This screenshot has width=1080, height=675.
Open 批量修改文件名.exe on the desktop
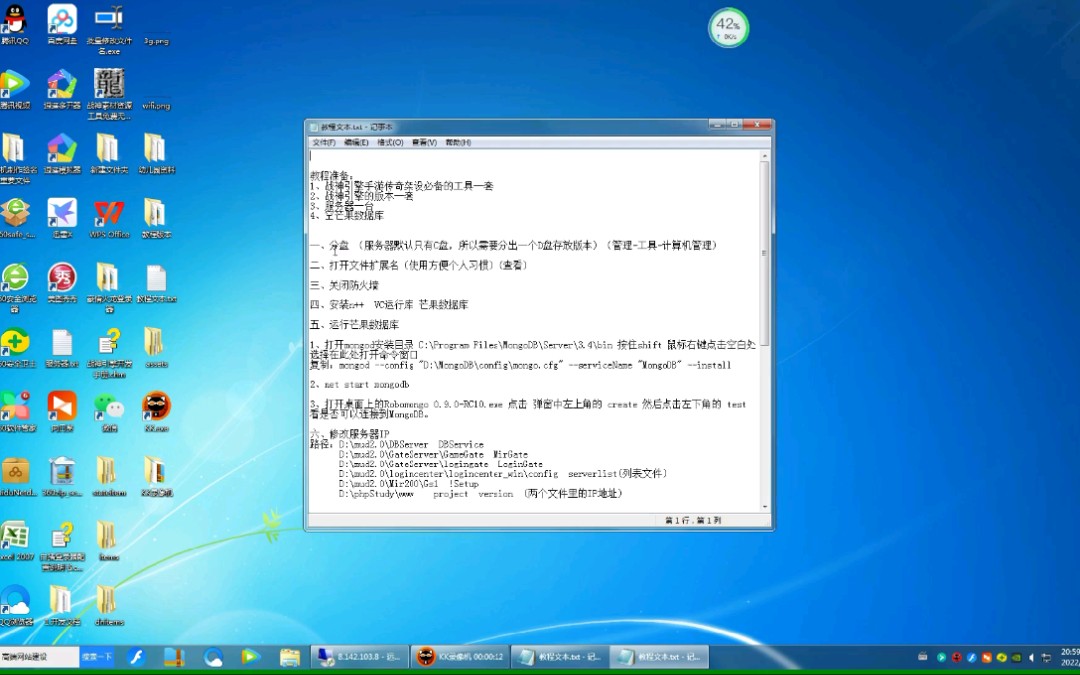click(x=108, y=15)
